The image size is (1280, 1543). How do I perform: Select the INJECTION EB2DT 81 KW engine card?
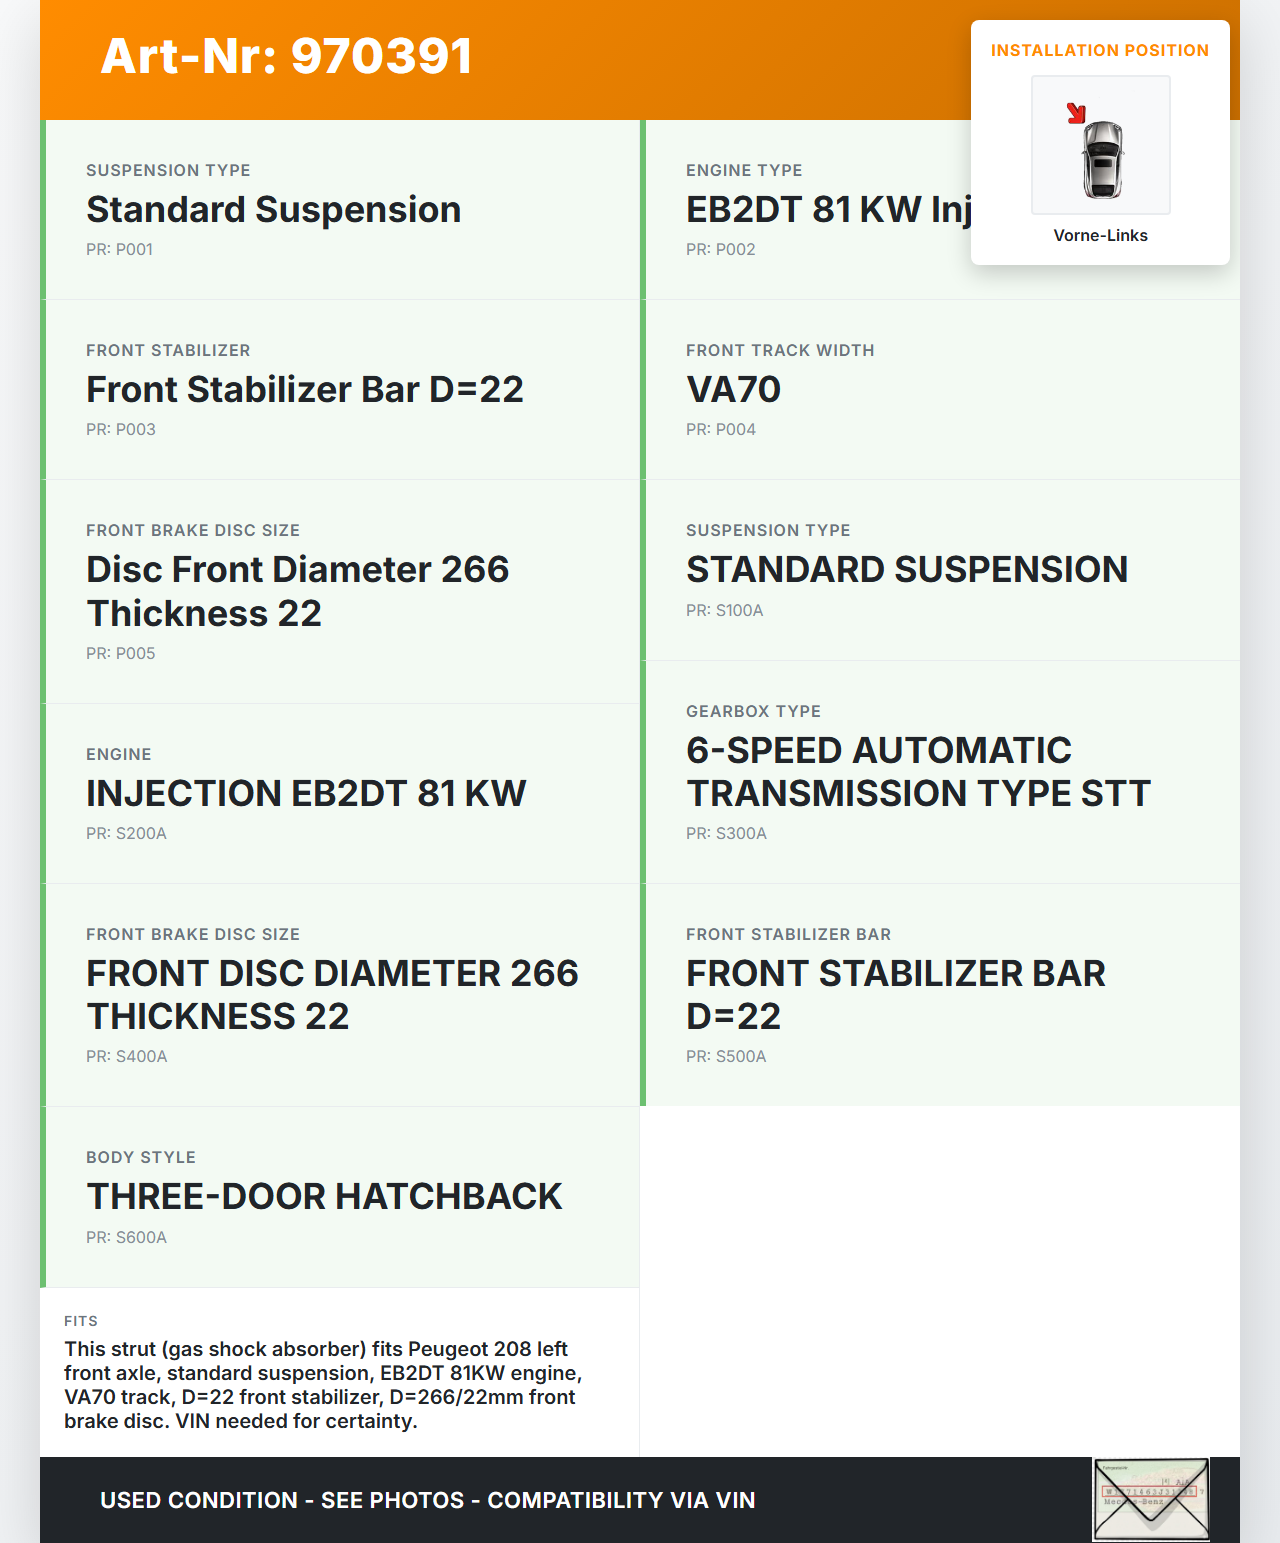(340, 794)
